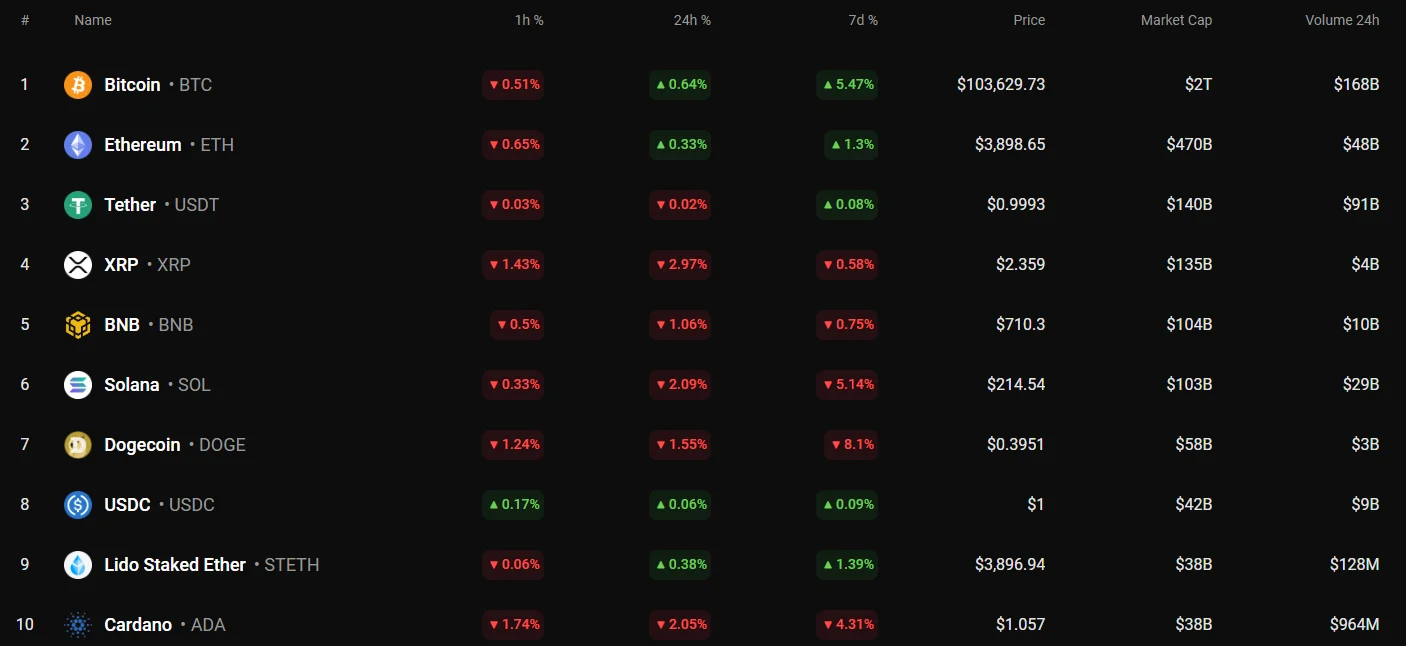Screen dimensions: 1406x646
Task: Click the BNB yellow logo icon
Action: point(78,325)
